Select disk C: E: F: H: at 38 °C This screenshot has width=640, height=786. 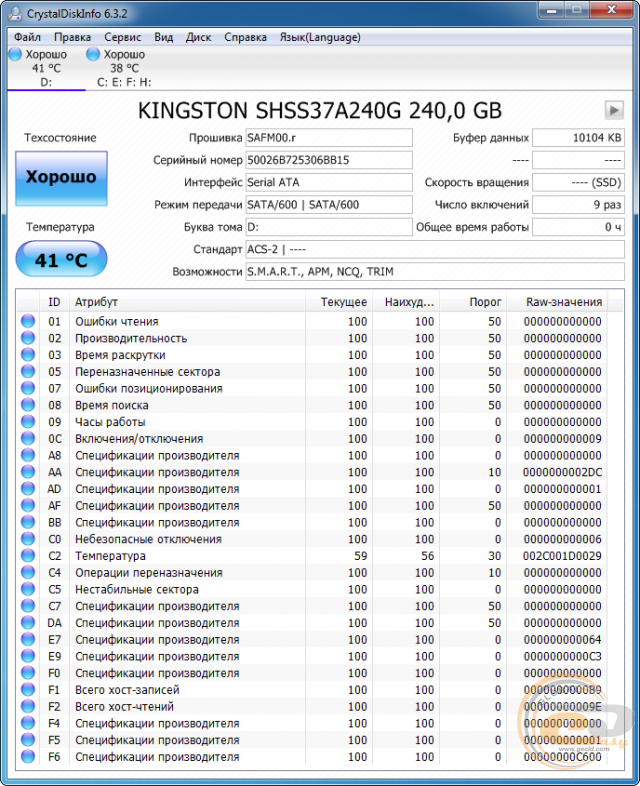(124, 68)
